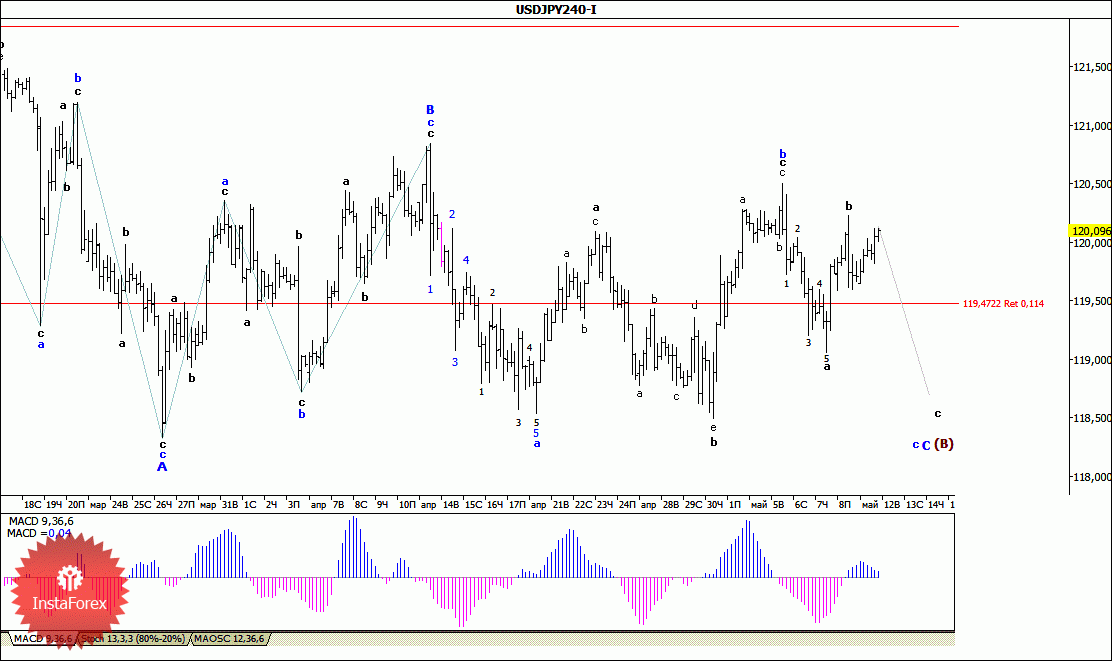The width and height of the screenshot is (1112, 661).
Task: Click the 26Ч date on time axis
Action: pyautogui.click(x=164, y=505)
